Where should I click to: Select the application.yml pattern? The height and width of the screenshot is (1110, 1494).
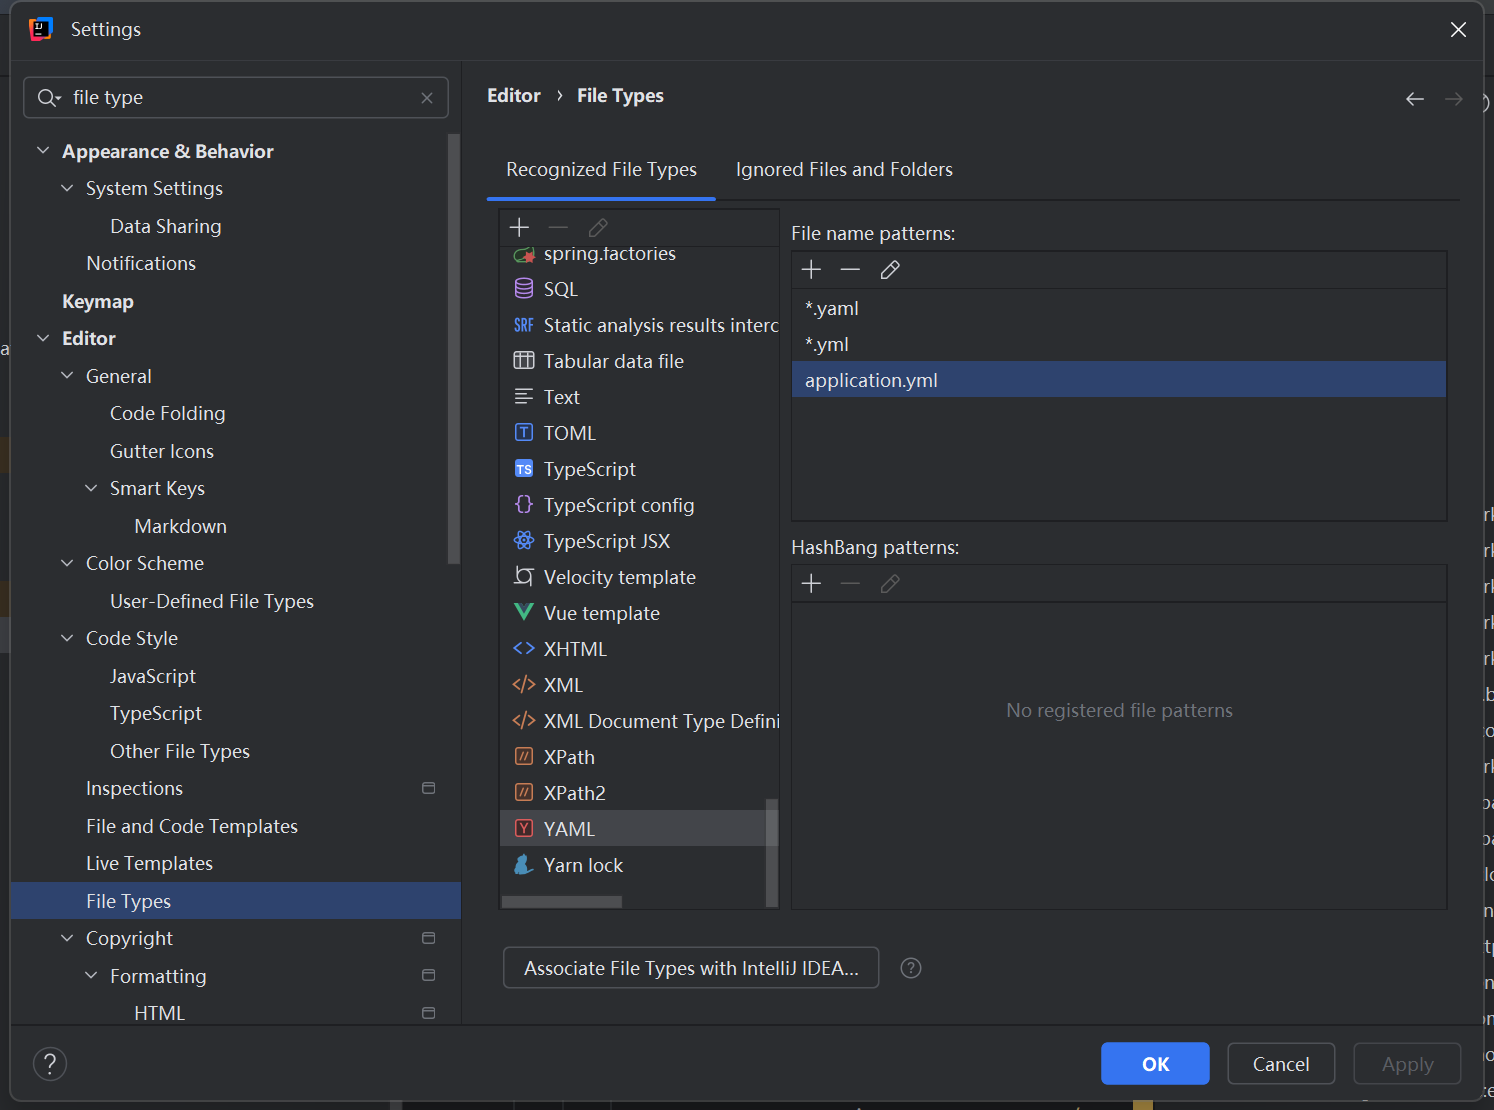(1118, 380)
